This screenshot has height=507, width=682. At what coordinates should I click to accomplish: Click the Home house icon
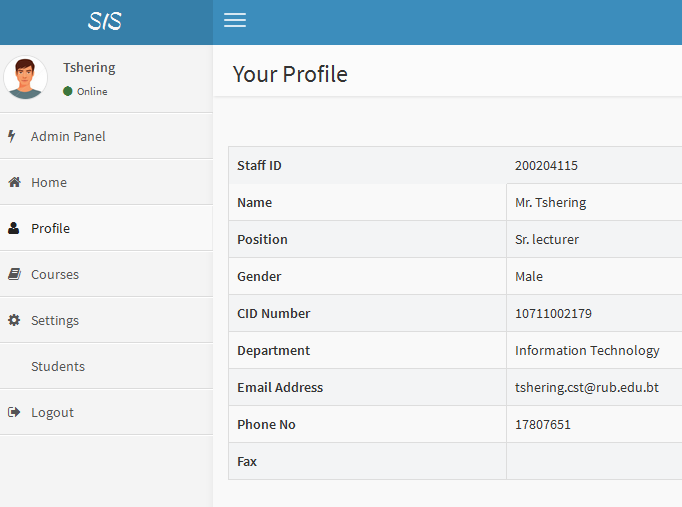(x=14, y=182)
